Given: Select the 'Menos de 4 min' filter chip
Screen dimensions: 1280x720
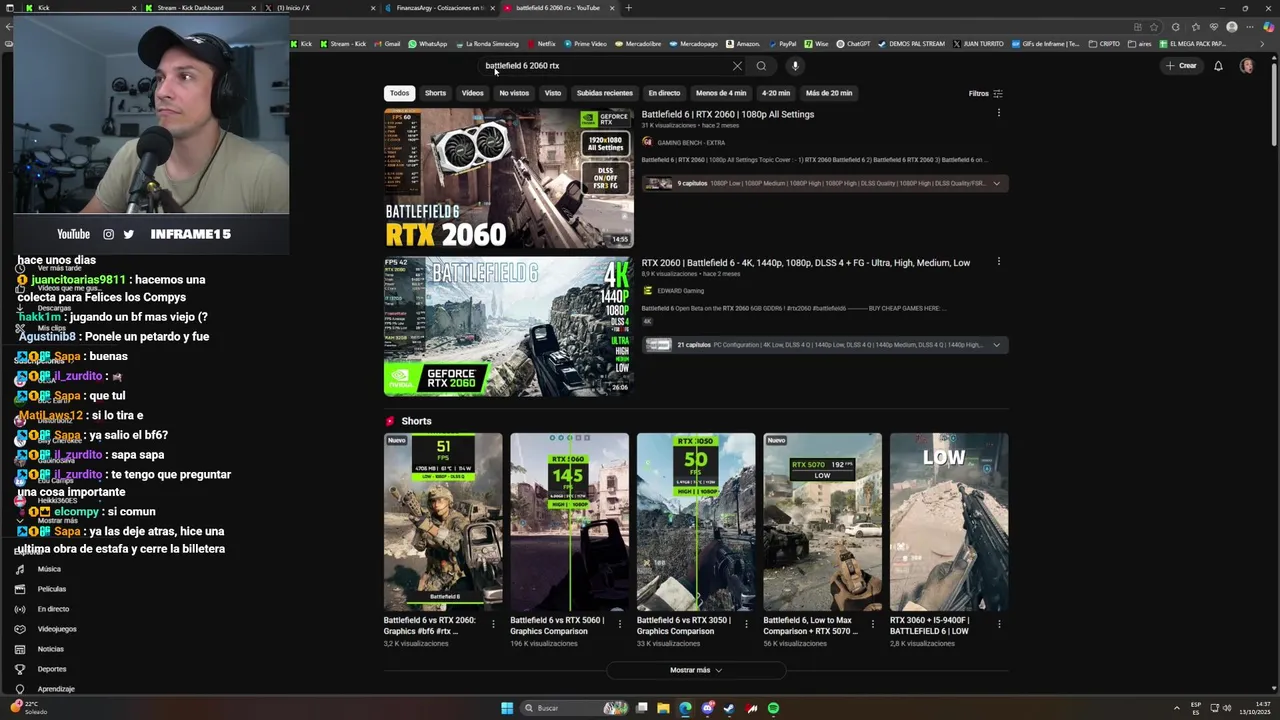Looking at the screenshot, I should point(721,93).
